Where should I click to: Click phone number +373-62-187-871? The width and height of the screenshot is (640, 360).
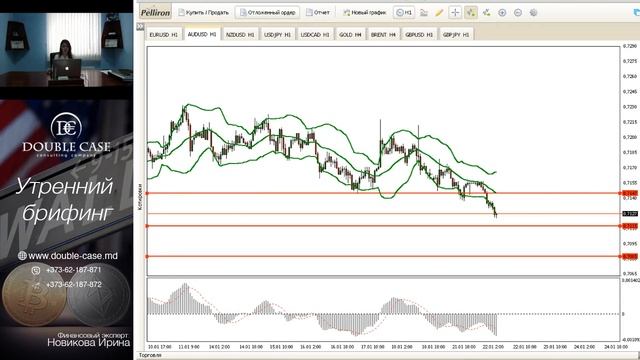pos(73,270)
